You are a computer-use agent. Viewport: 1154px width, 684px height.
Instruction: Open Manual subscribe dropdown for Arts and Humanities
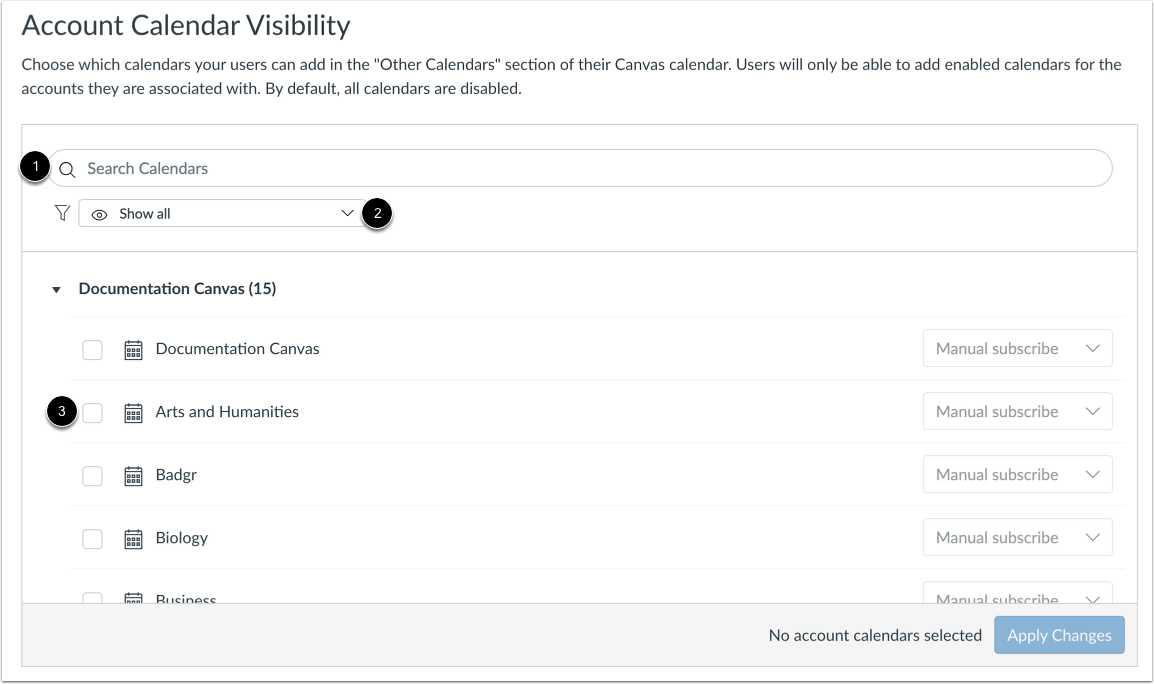1017,411
